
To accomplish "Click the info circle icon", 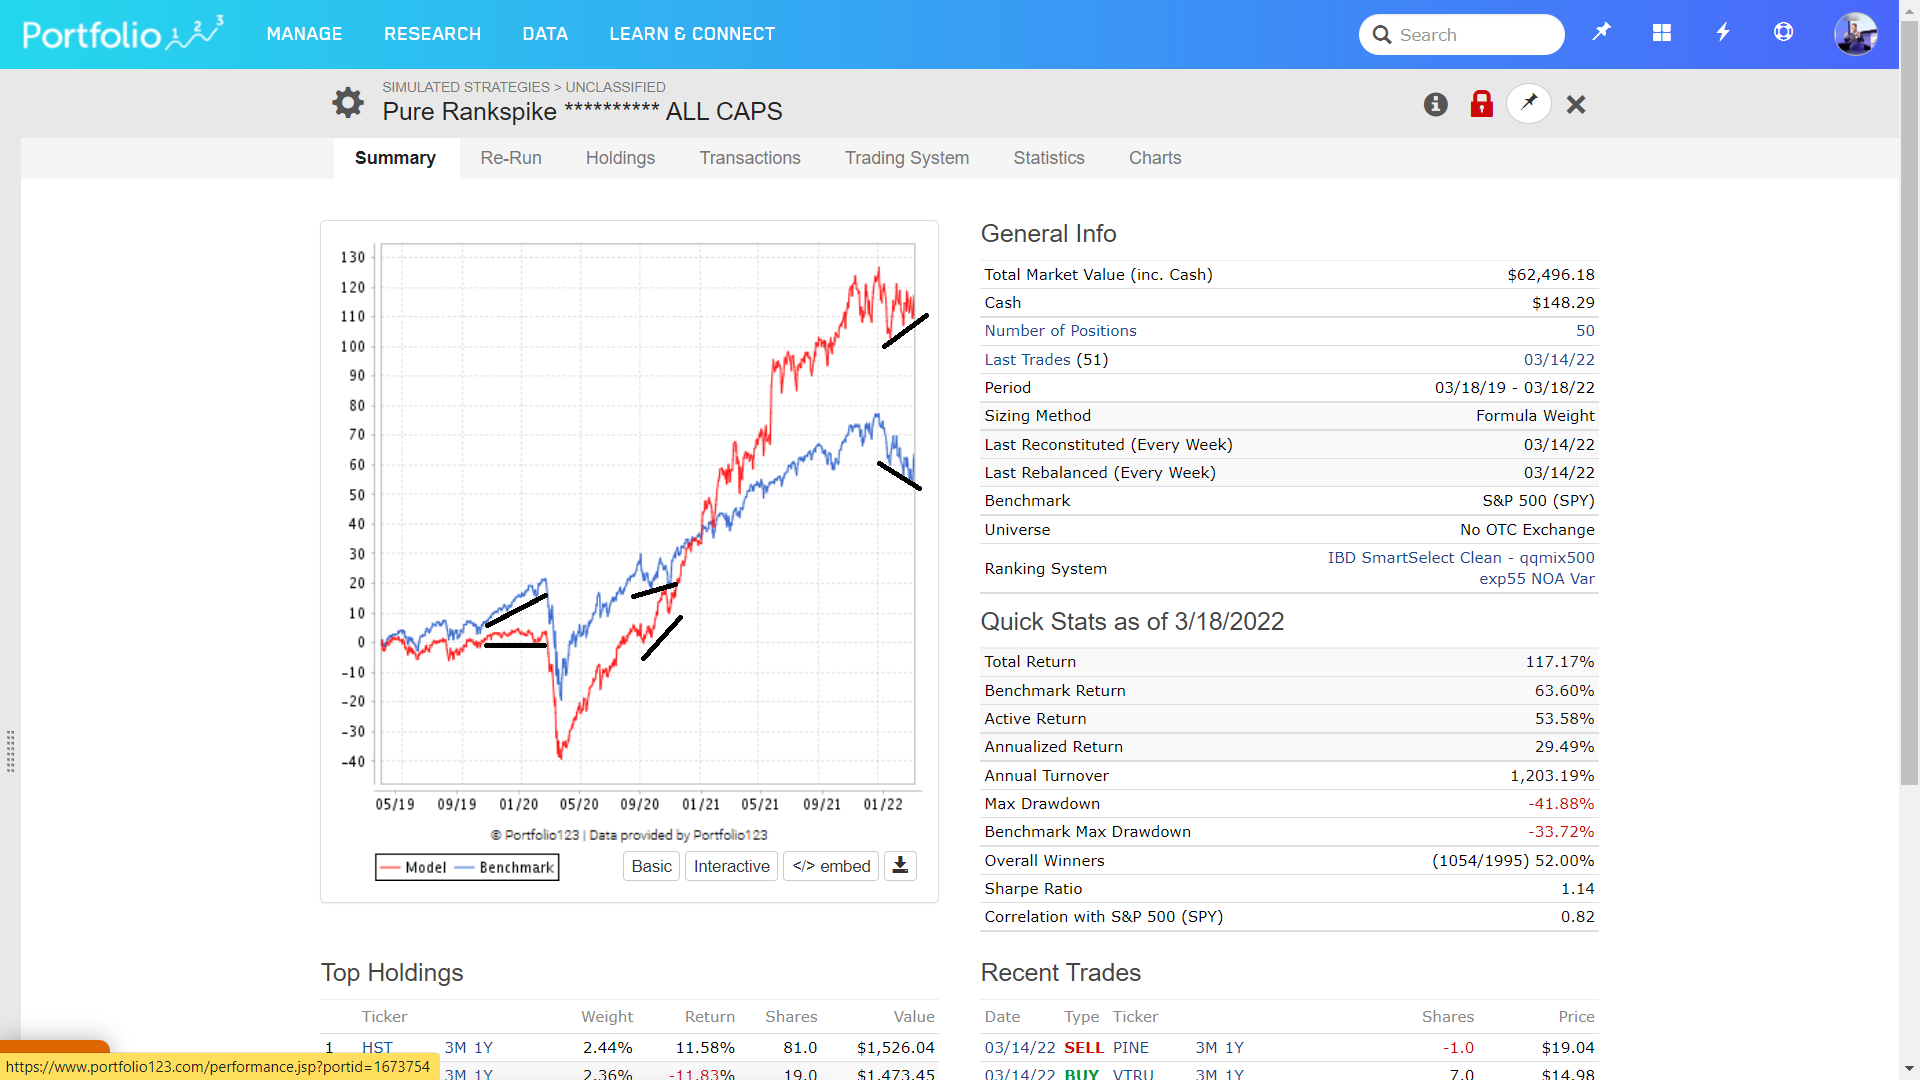I will pyautogui.click(x=1435, y=104).
